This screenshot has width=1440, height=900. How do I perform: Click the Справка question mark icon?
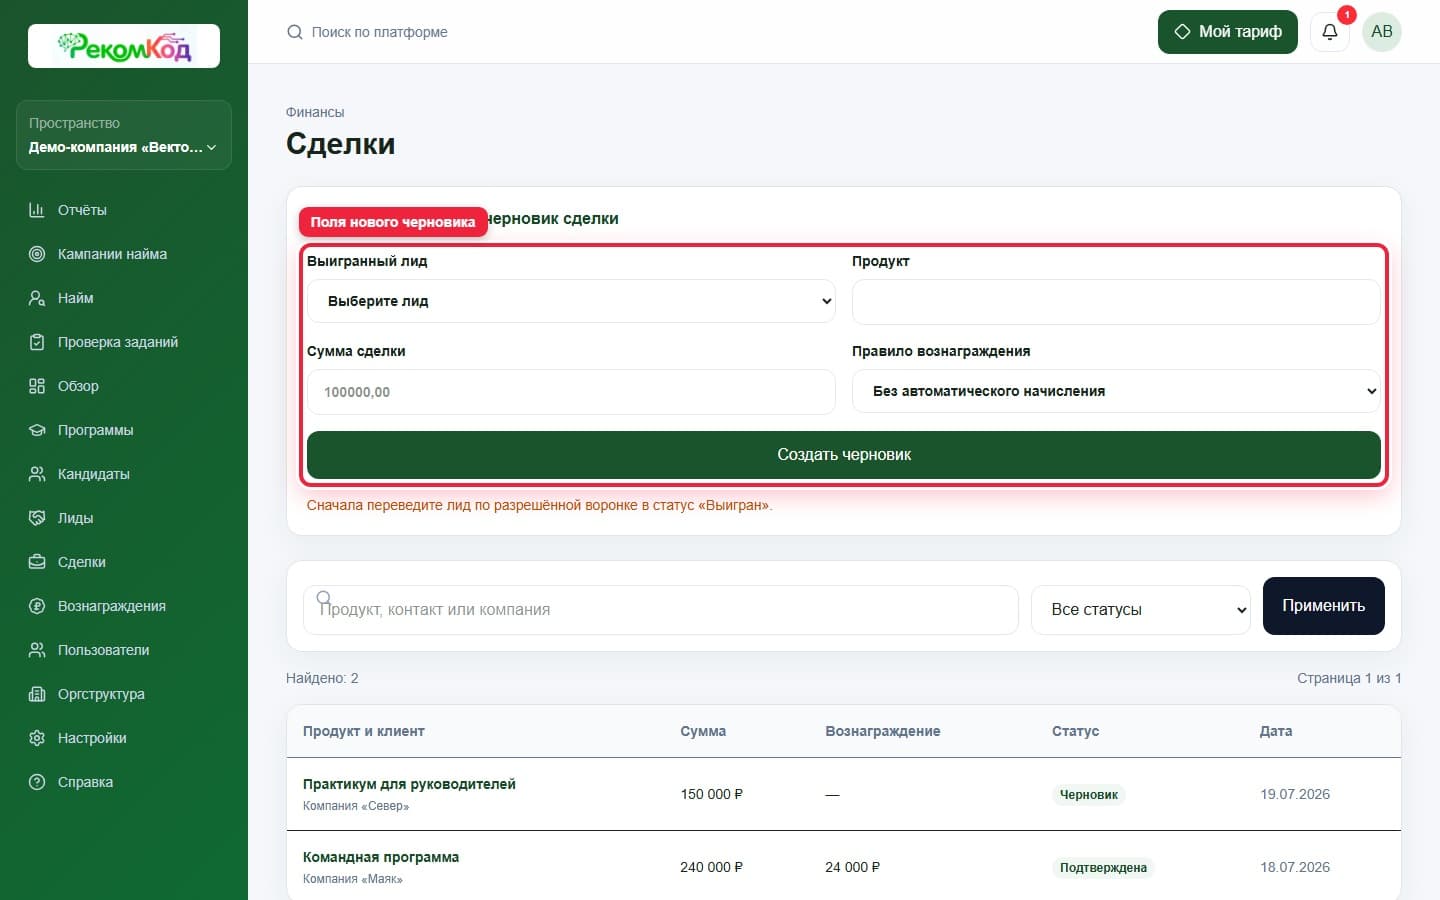click(x=37, y=782)
